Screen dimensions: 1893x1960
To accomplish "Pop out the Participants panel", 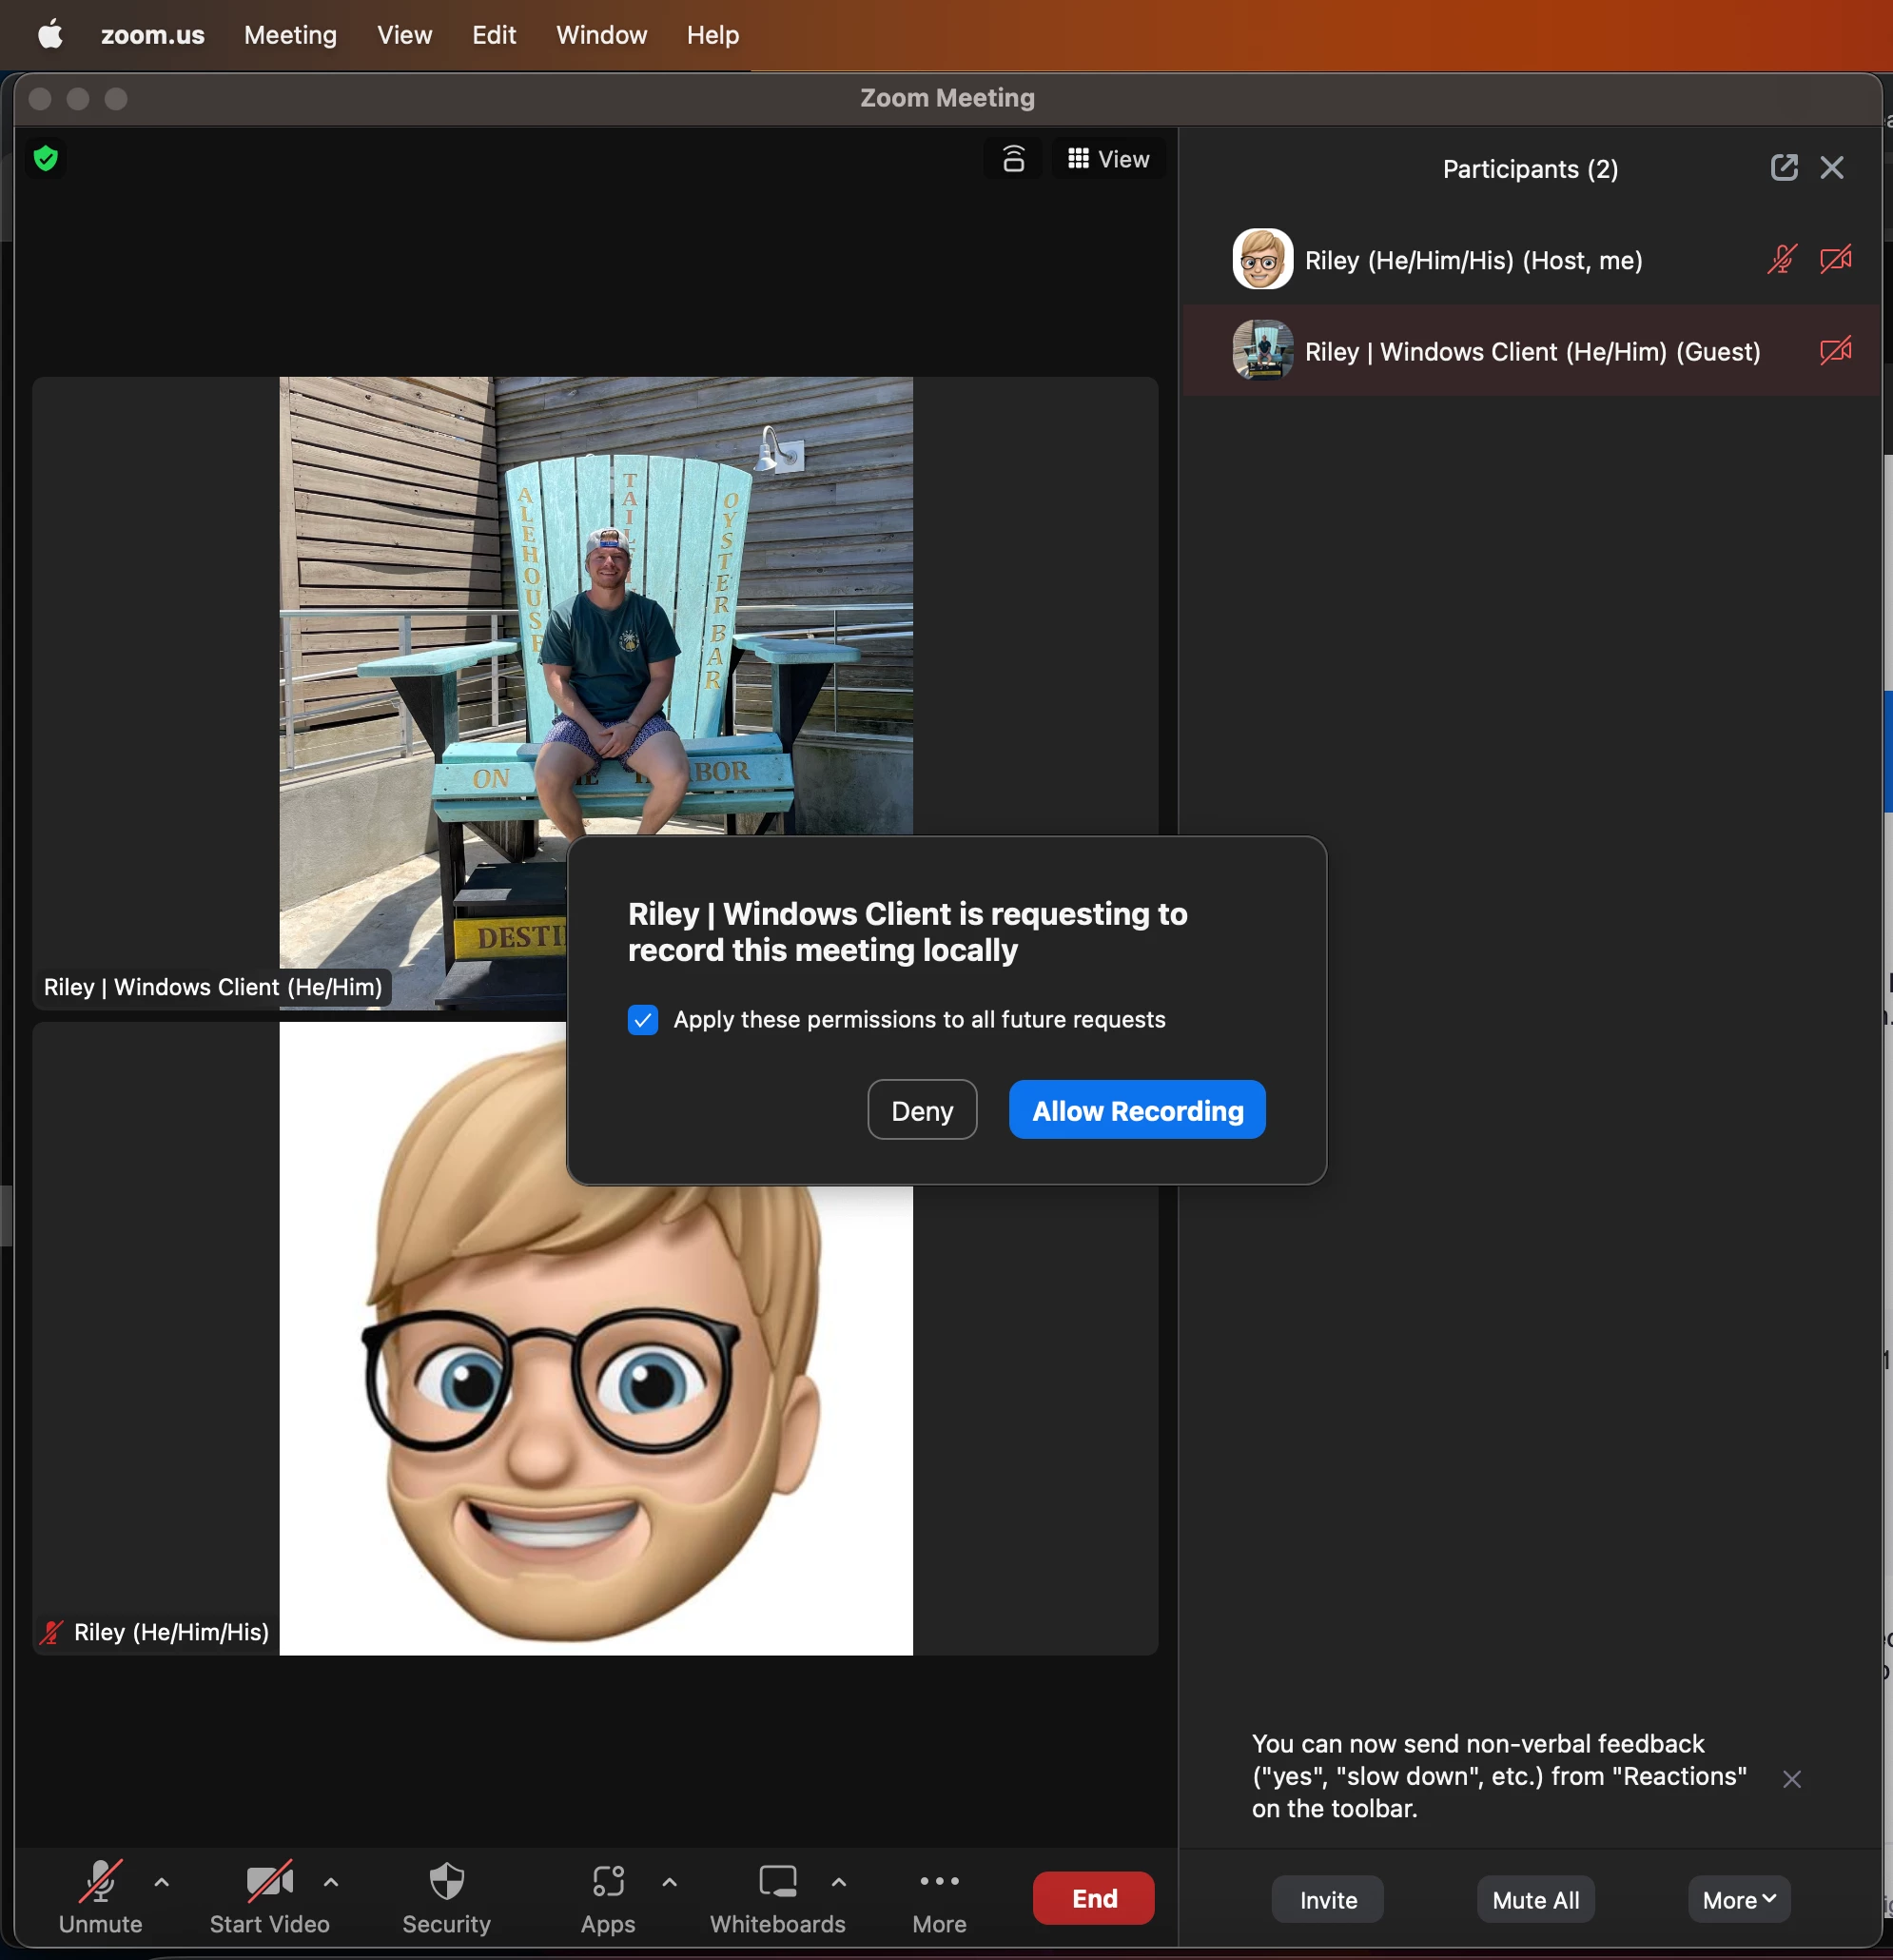I will (1783, 168).
